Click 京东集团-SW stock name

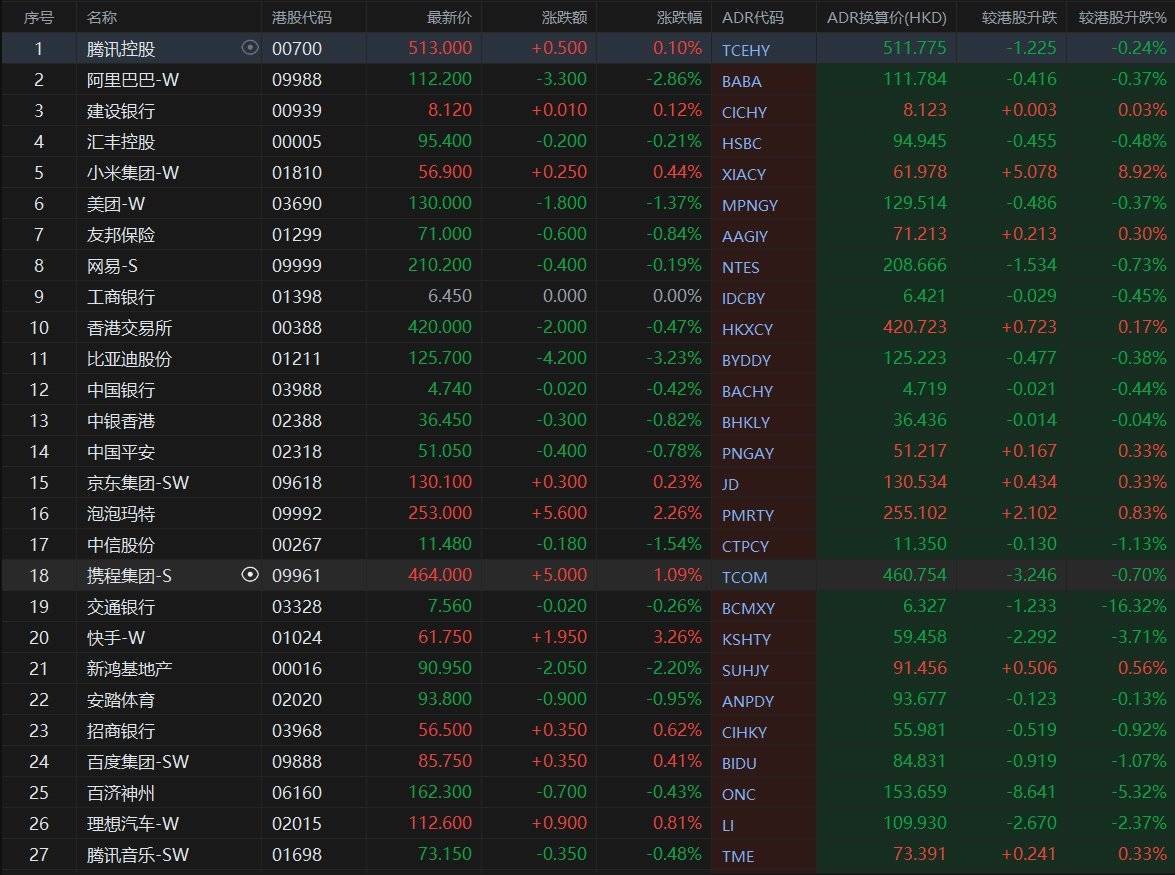point(138,482)
